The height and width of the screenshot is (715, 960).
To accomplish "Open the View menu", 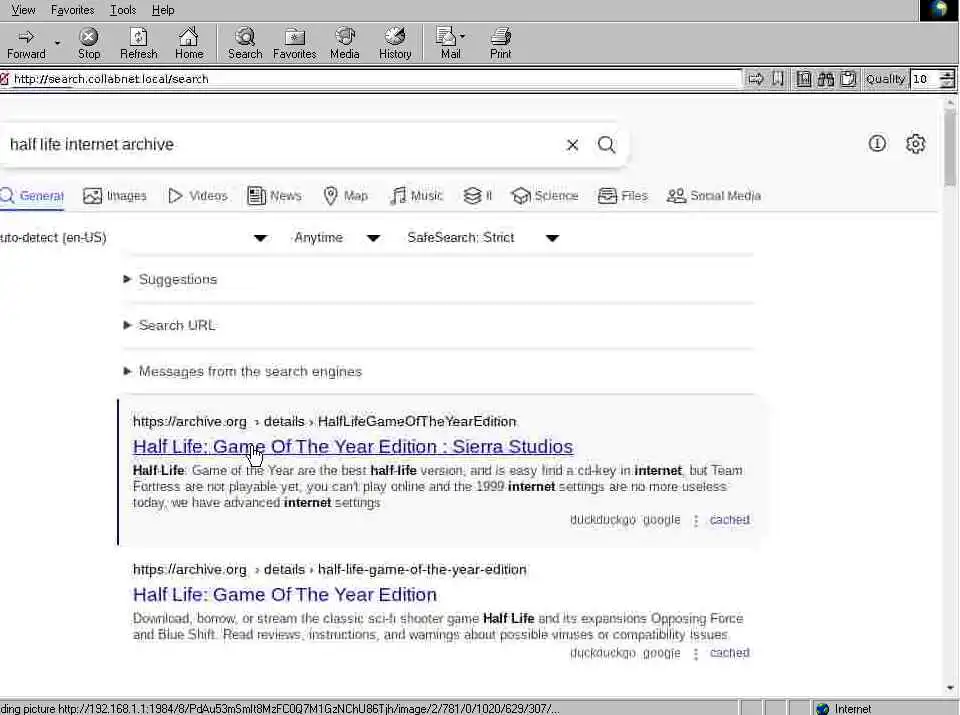I will point(23,10).
